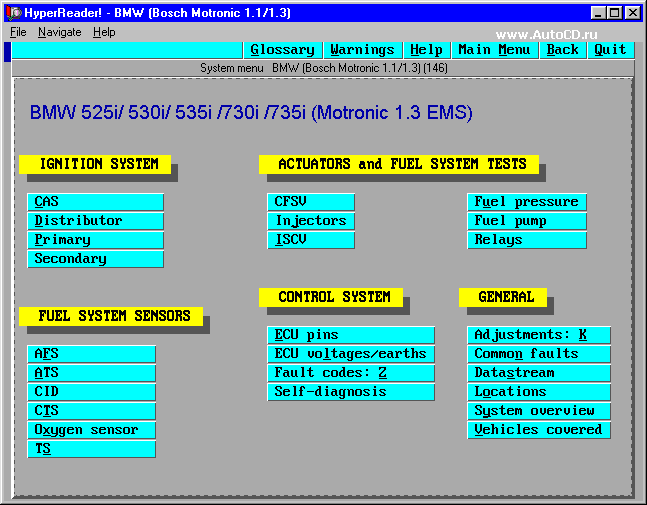Image resolution: width=647 pixels, height=505 pixels.
Task: Maximize the HyperReader window
Action: coord(614,13)
